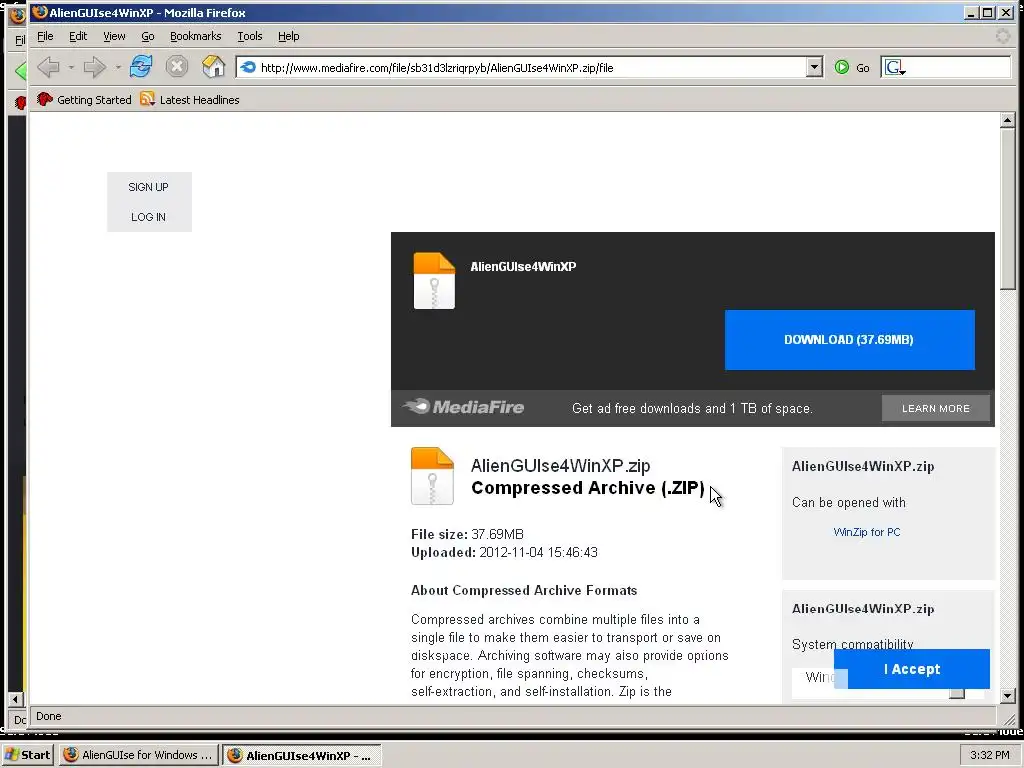Reload the page with the Refresh icon

click(141, 67)
